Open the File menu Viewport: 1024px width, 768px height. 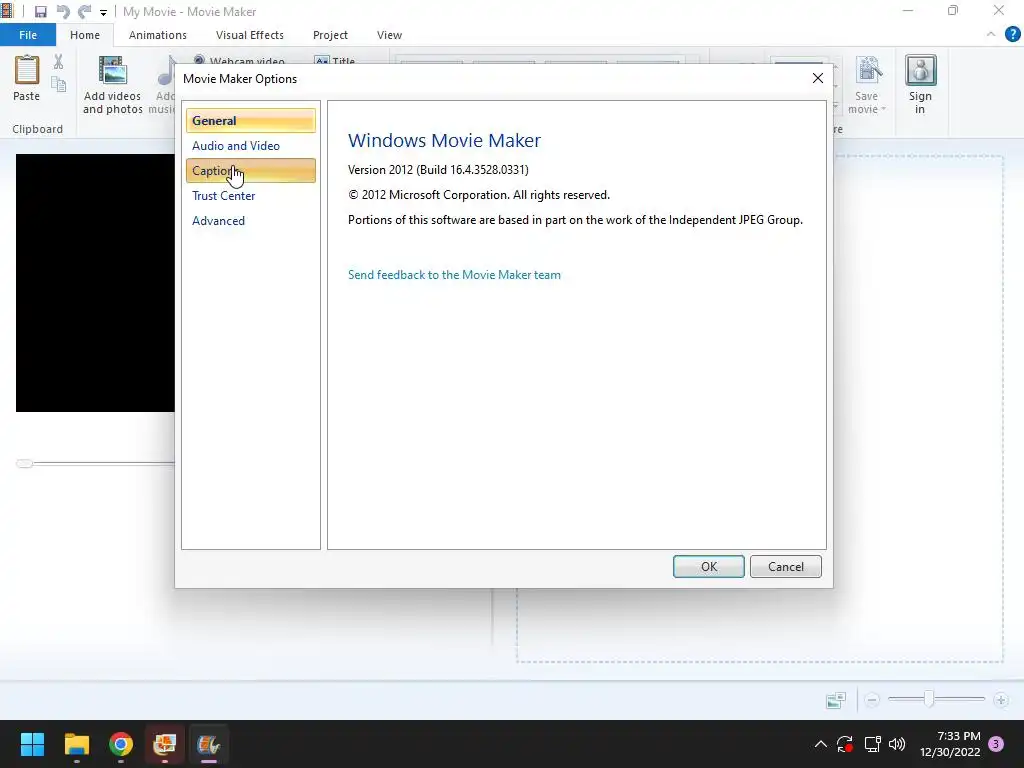28,35
